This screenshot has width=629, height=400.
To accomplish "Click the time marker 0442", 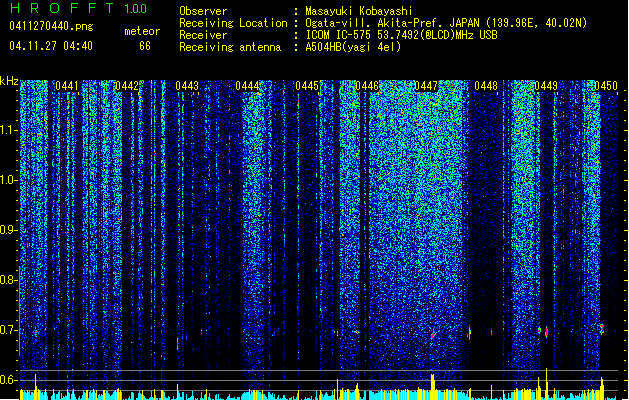I will click(x=126, y=86).
